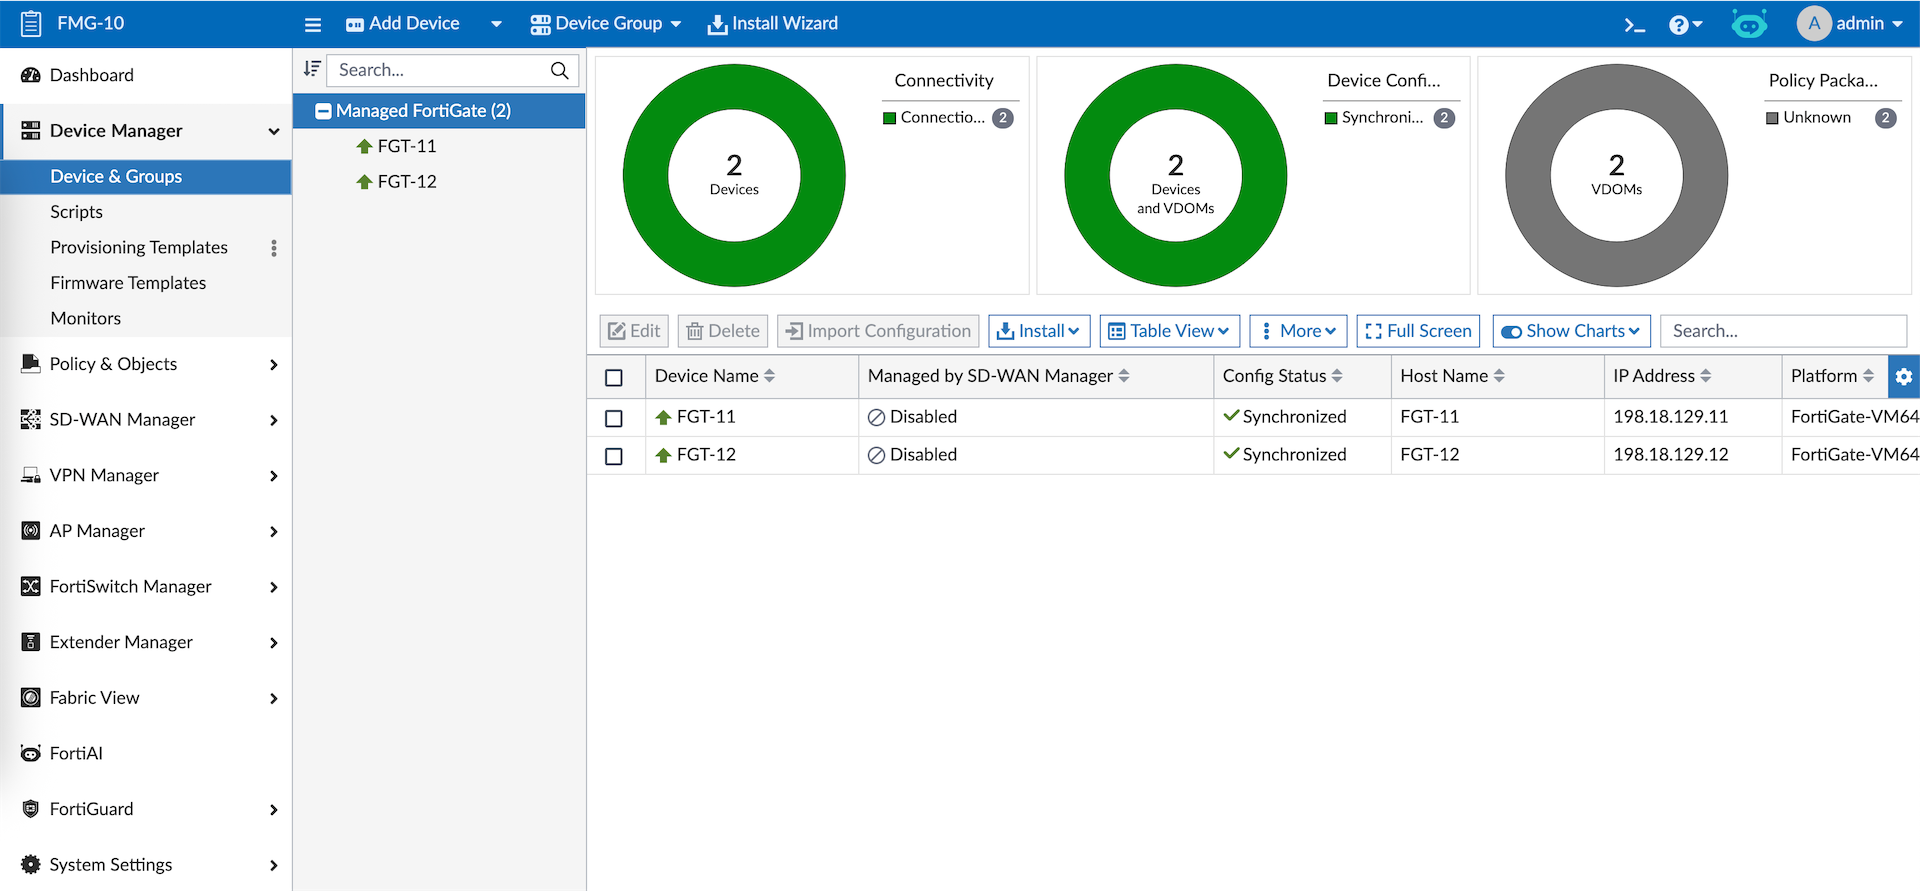Open the Install dropdown

[1039, 331]
